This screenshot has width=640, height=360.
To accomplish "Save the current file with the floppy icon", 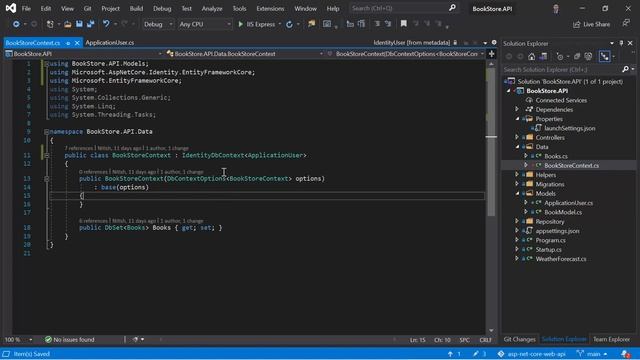I will [79, 24].
